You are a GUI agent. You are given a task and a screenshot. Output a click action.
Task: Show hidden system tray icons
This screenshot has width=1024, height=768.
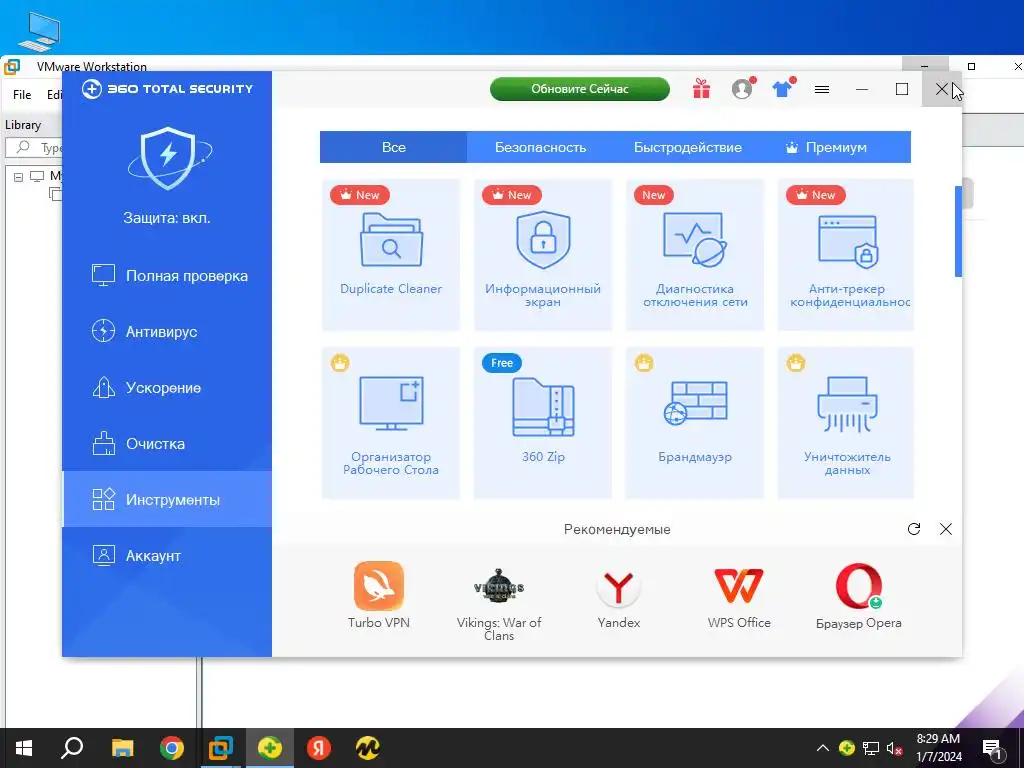pos(823,748)
